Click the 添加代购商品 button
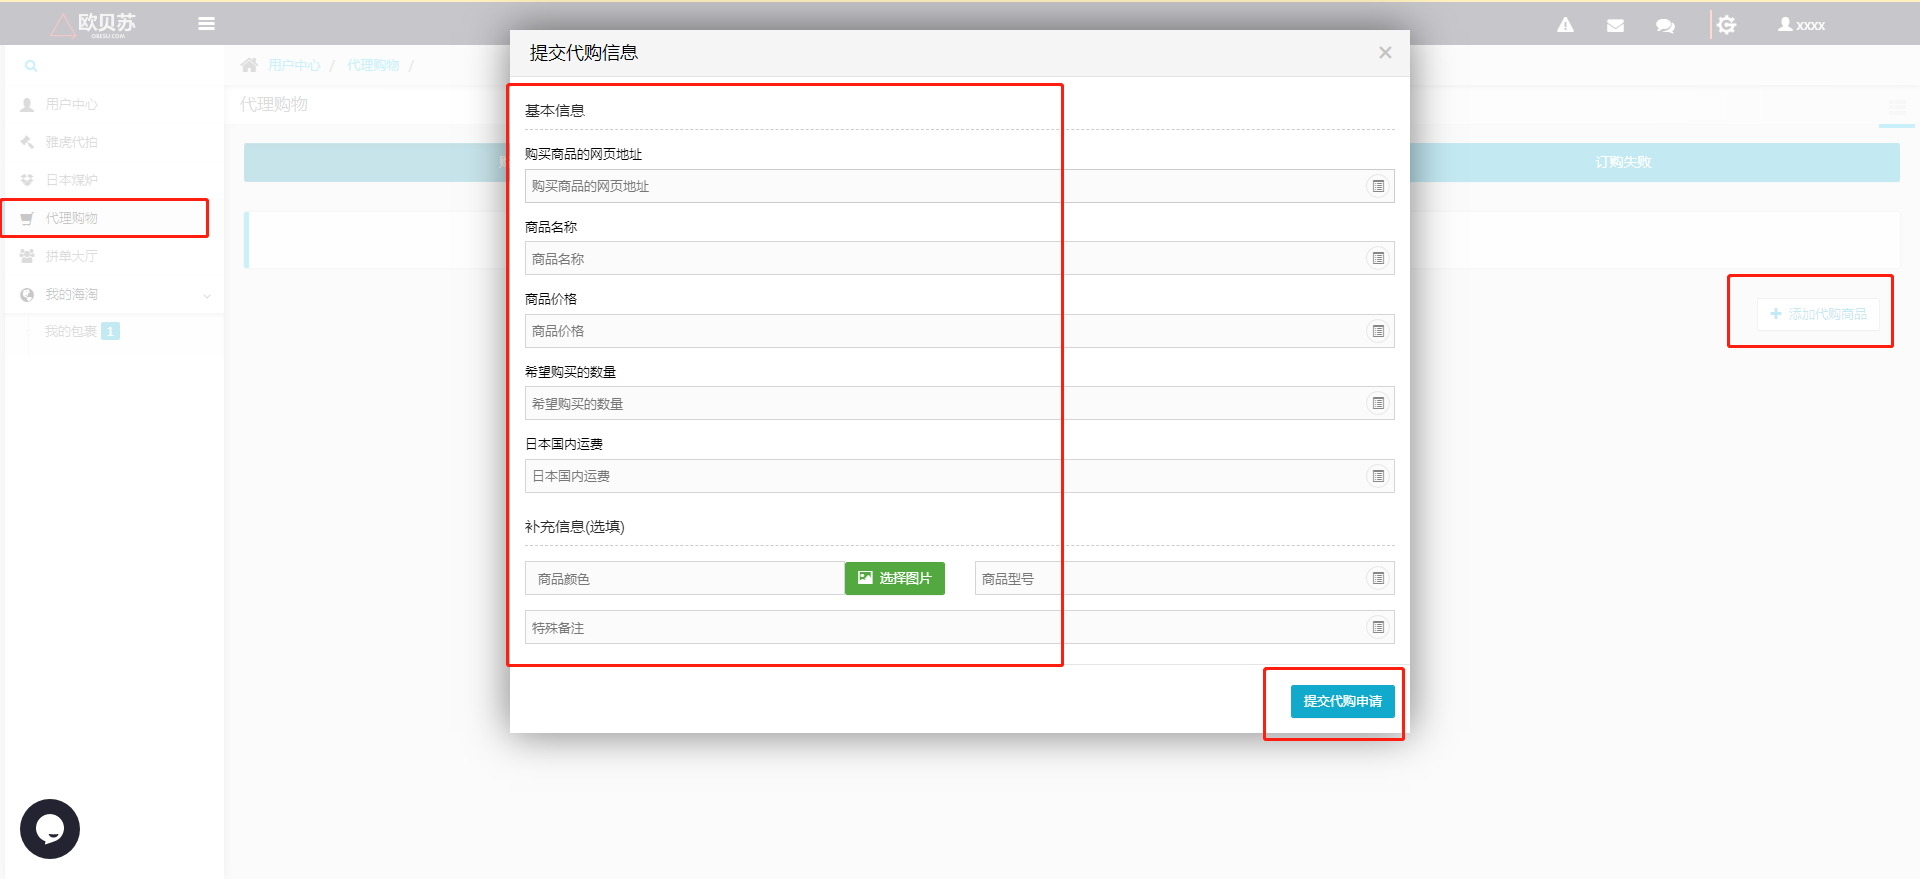This screenshot has width=1920, height=879. [1818, 314]
